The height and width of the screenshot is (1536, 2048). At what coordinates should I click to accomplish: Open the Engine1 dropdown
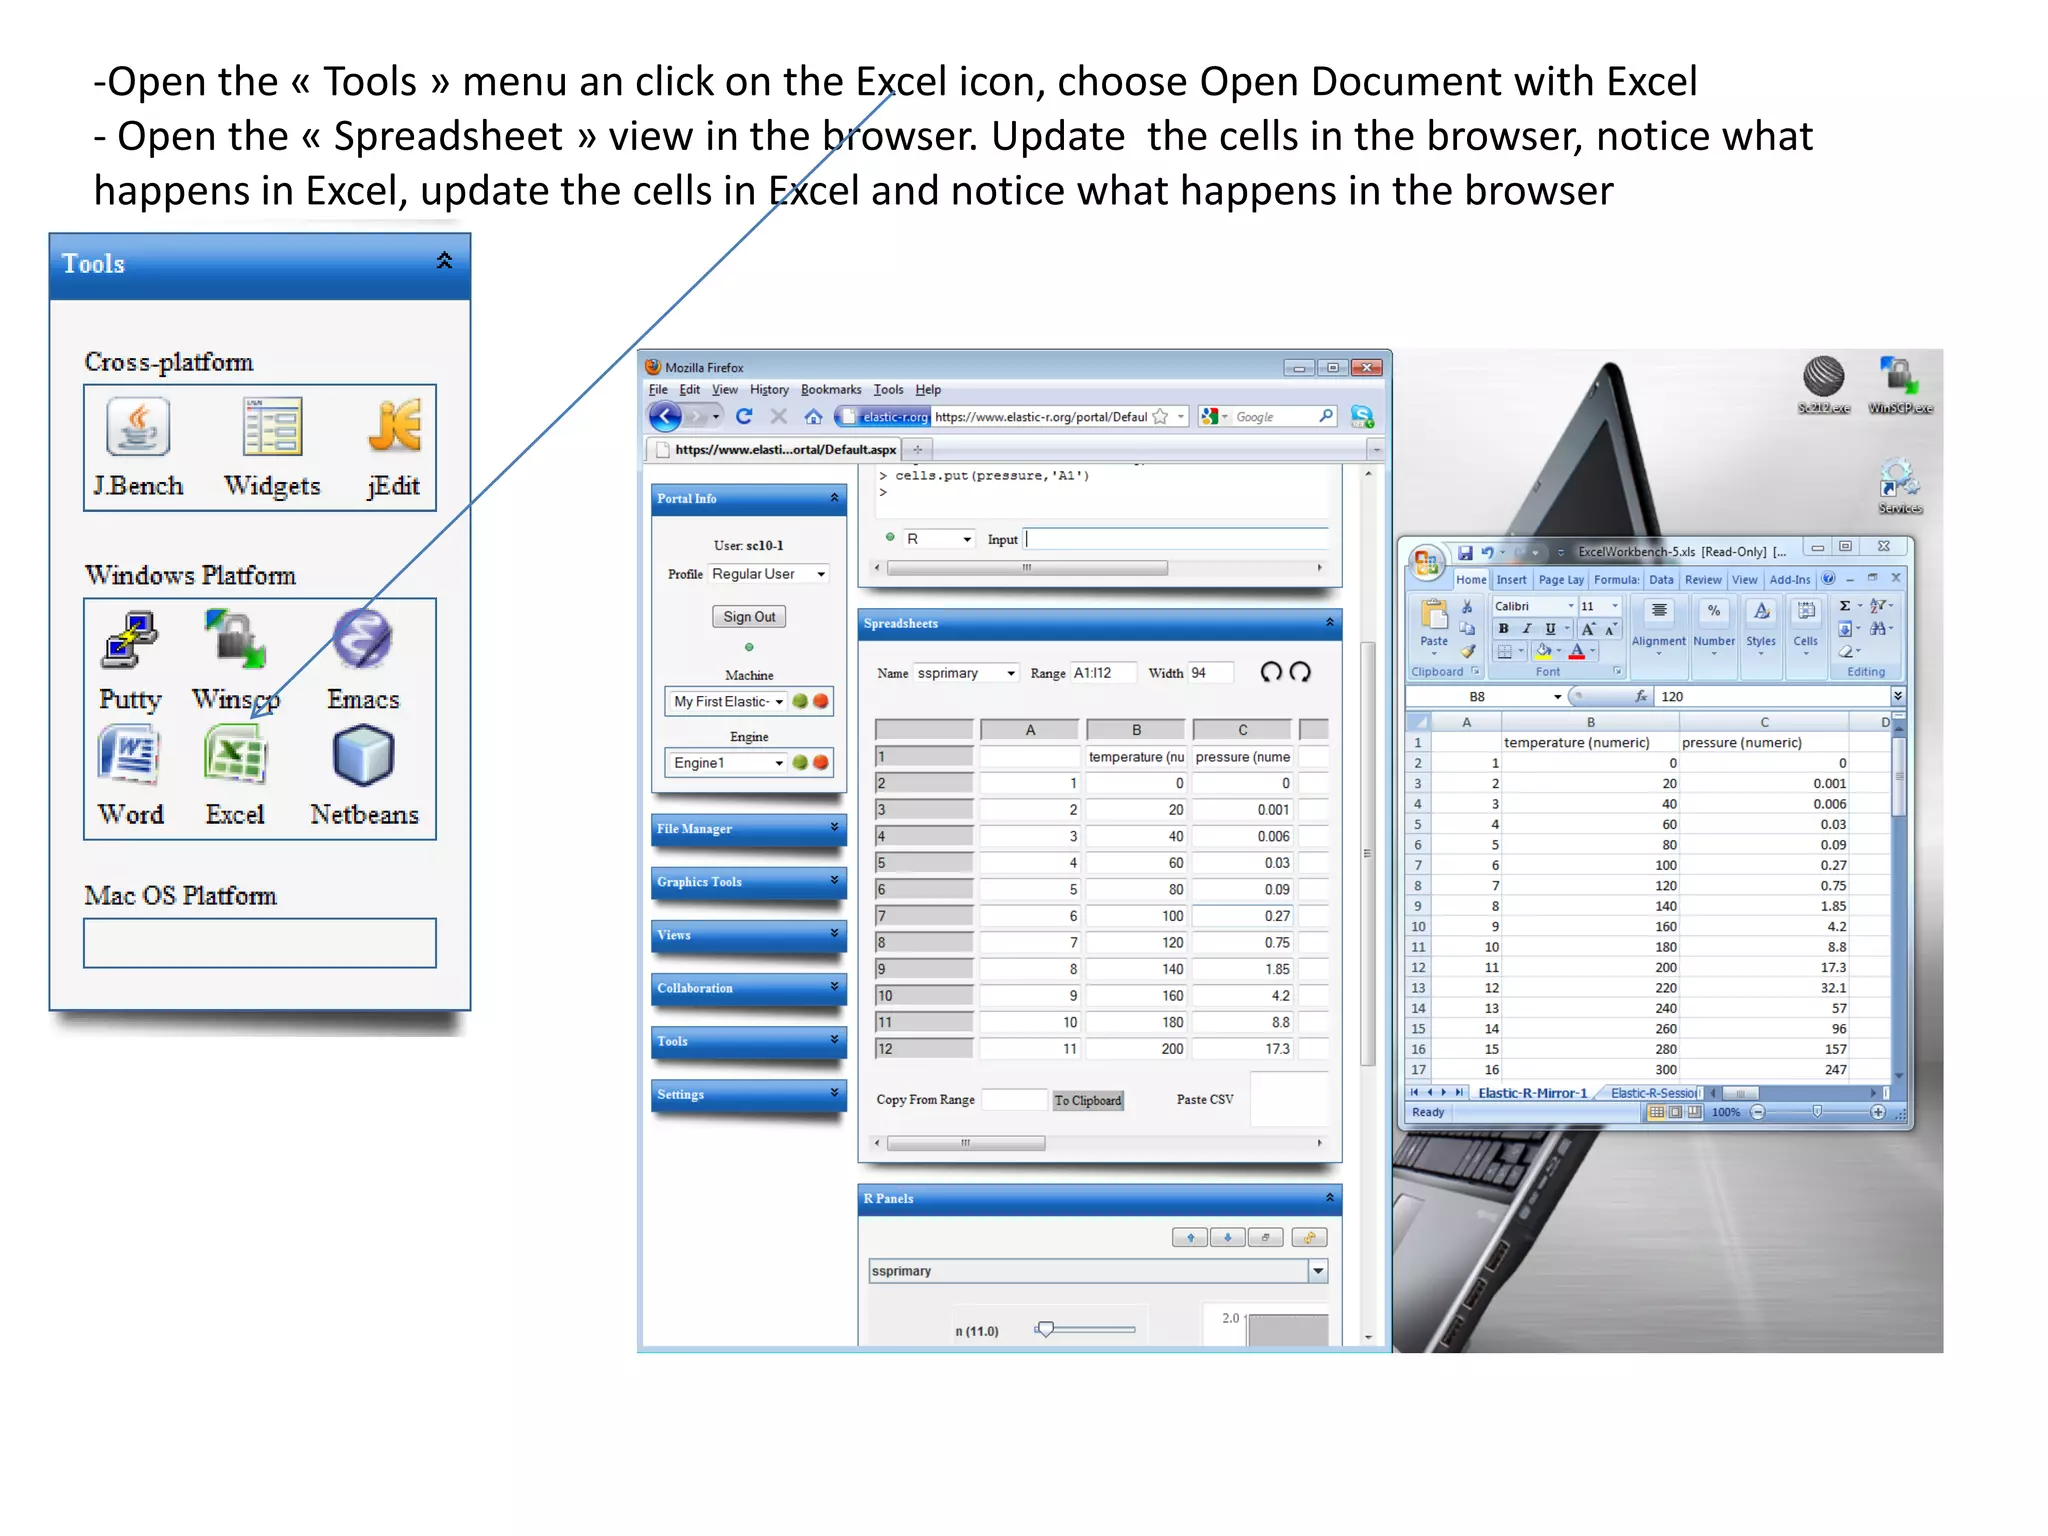pyautogui.click(x=727, y=763)
